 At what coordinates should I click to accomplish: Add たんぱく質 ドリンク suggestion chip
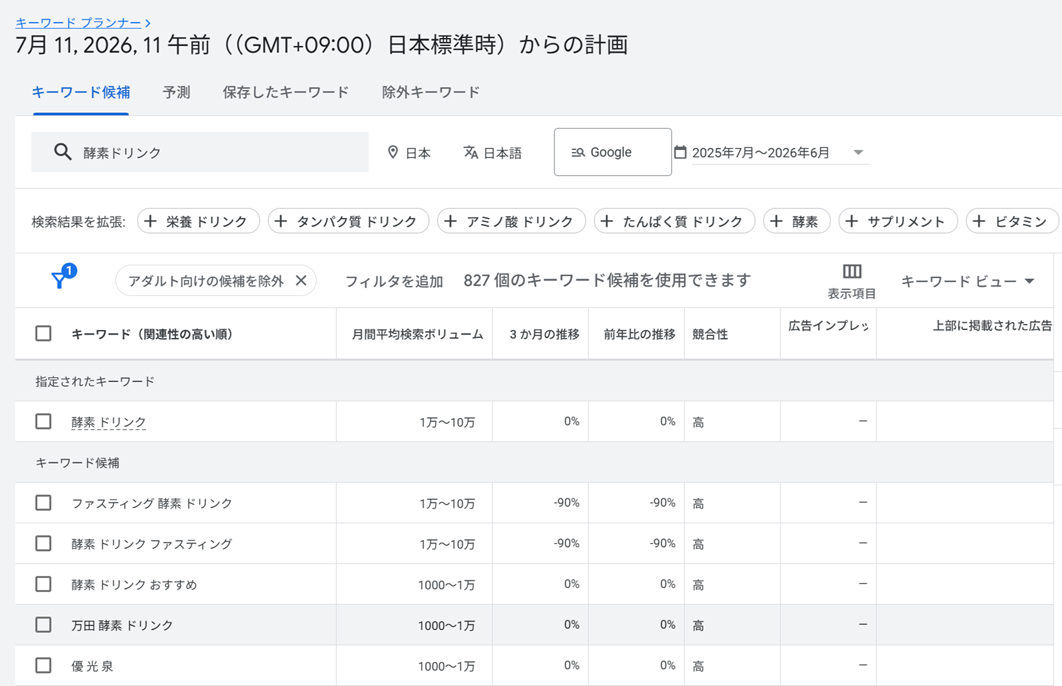pos(674,221)
